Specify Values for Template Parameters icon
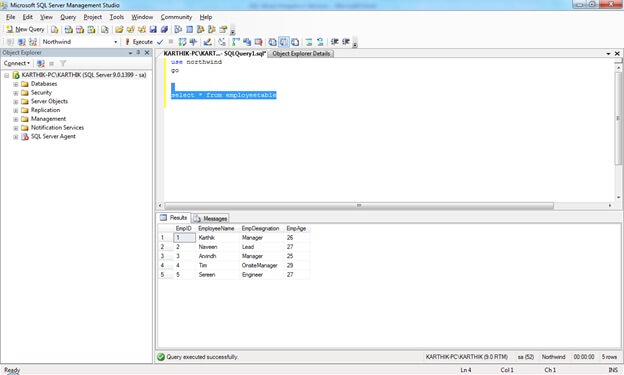624x375 pixels. coord(222,42)
